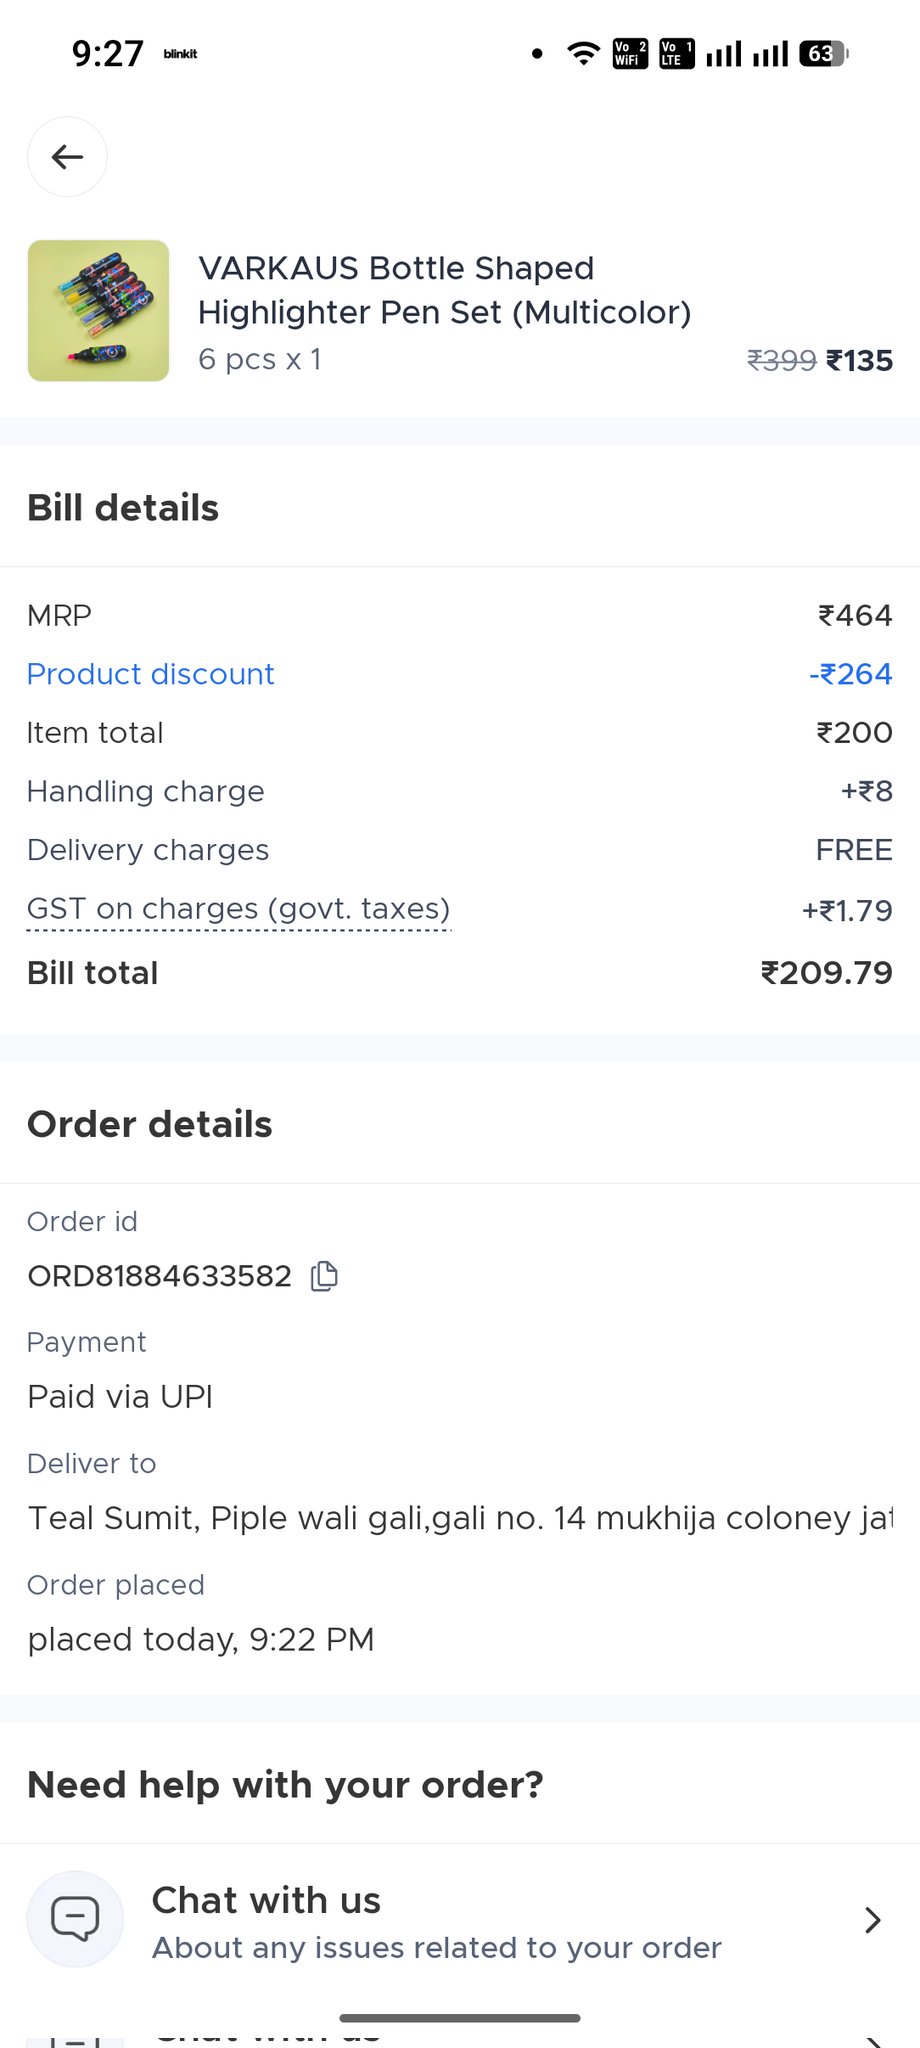Tap the home gesture bar at bottom
This screenshot has width=920, height=2048.
click(x=460, y=2018)
